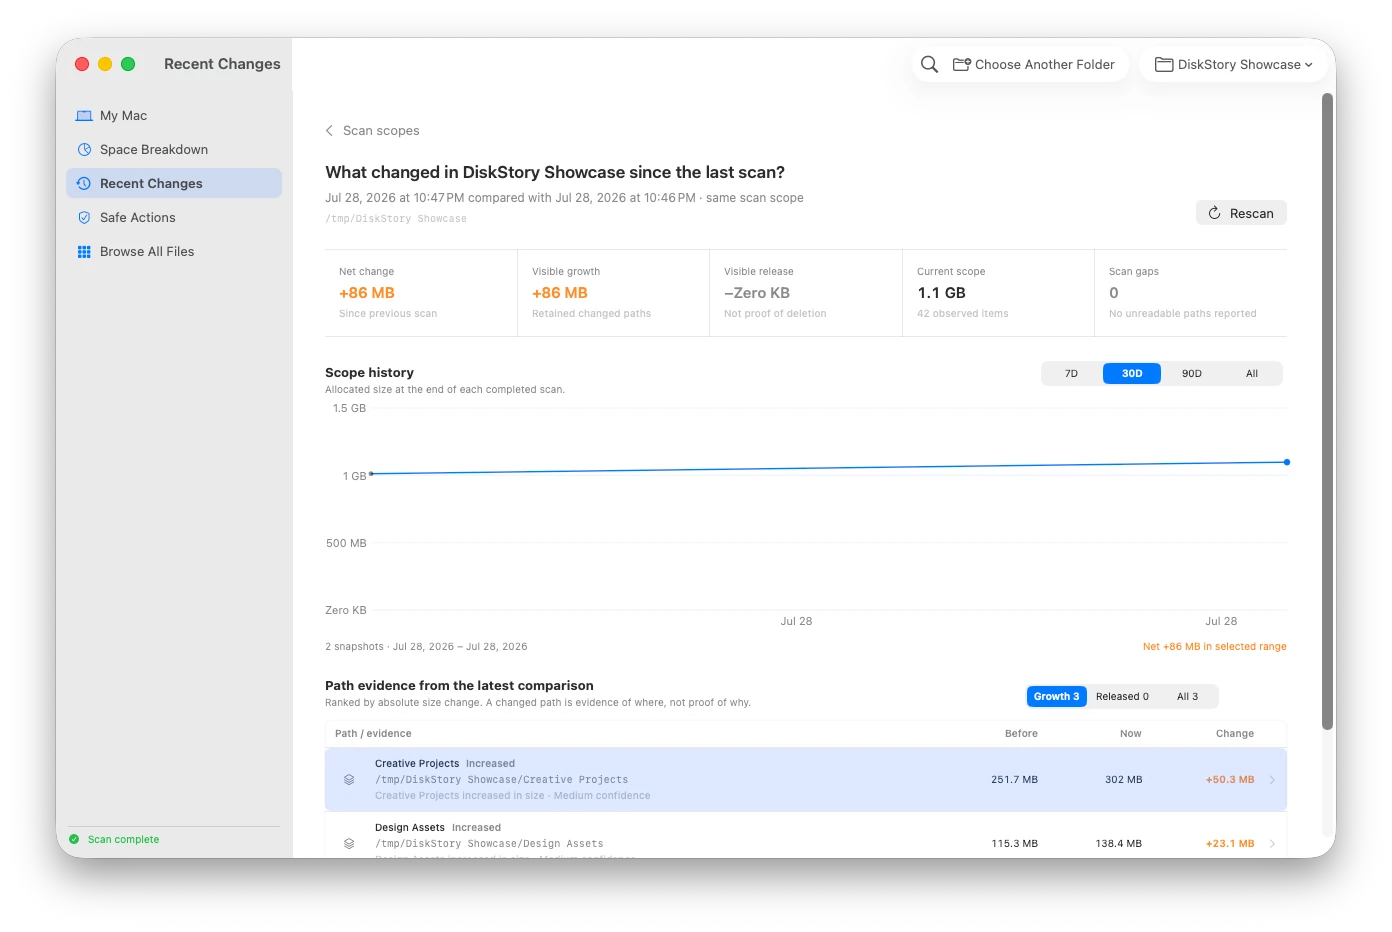Click the 251.7 MB before value
Image resolution: width=1392 pixels, height=932 pixels.
(1015, 780)
